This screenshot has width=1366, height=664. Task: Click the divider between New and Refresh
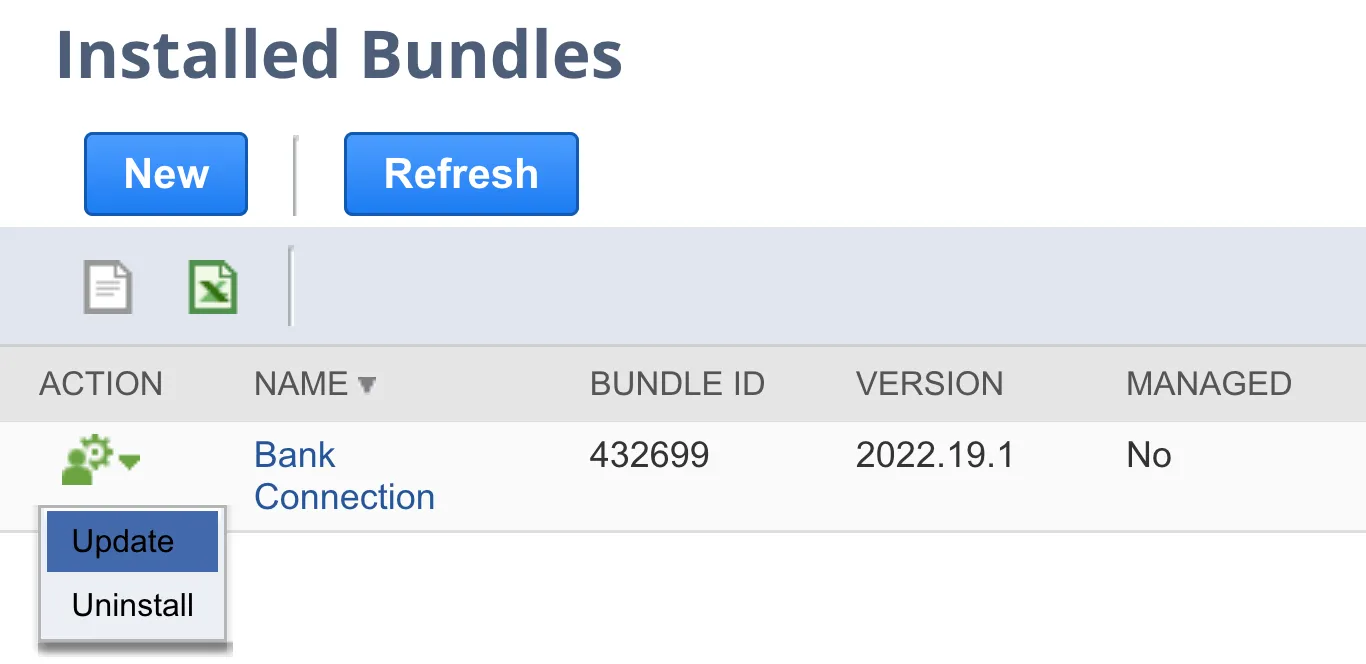coord(295,175)
